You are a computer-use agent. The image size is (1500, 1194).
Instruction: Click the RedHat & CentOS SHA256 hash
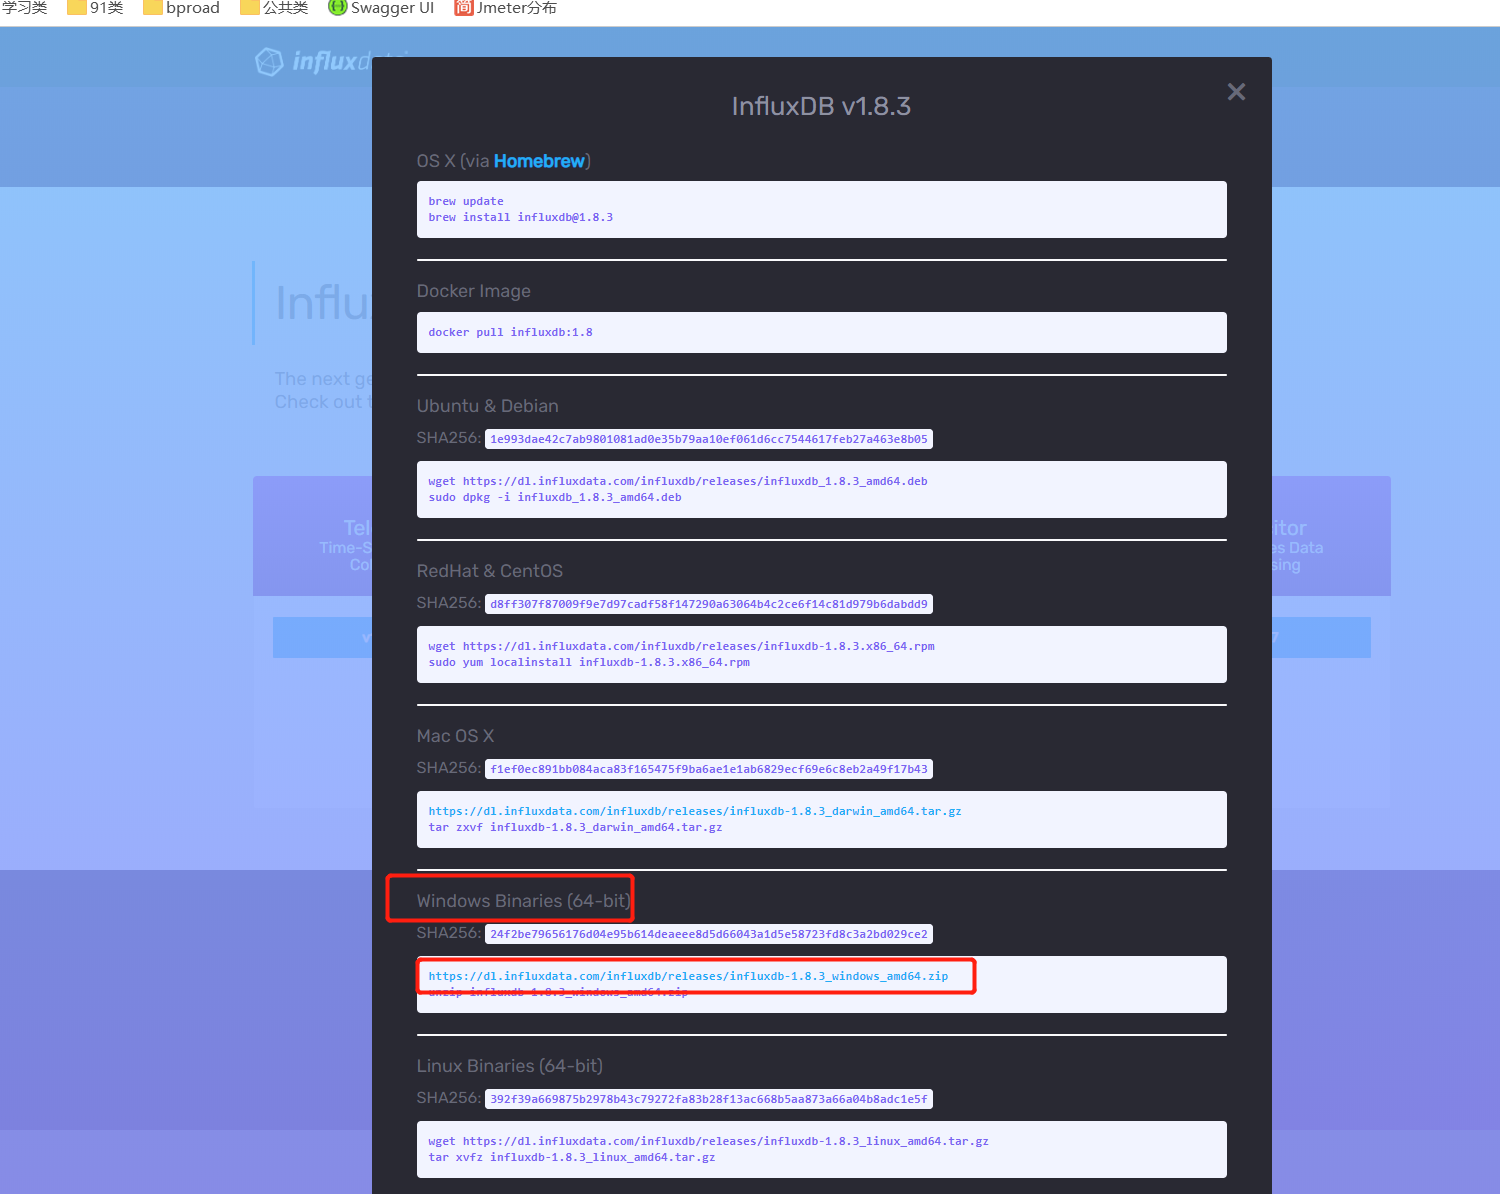[x=709, y=604]
